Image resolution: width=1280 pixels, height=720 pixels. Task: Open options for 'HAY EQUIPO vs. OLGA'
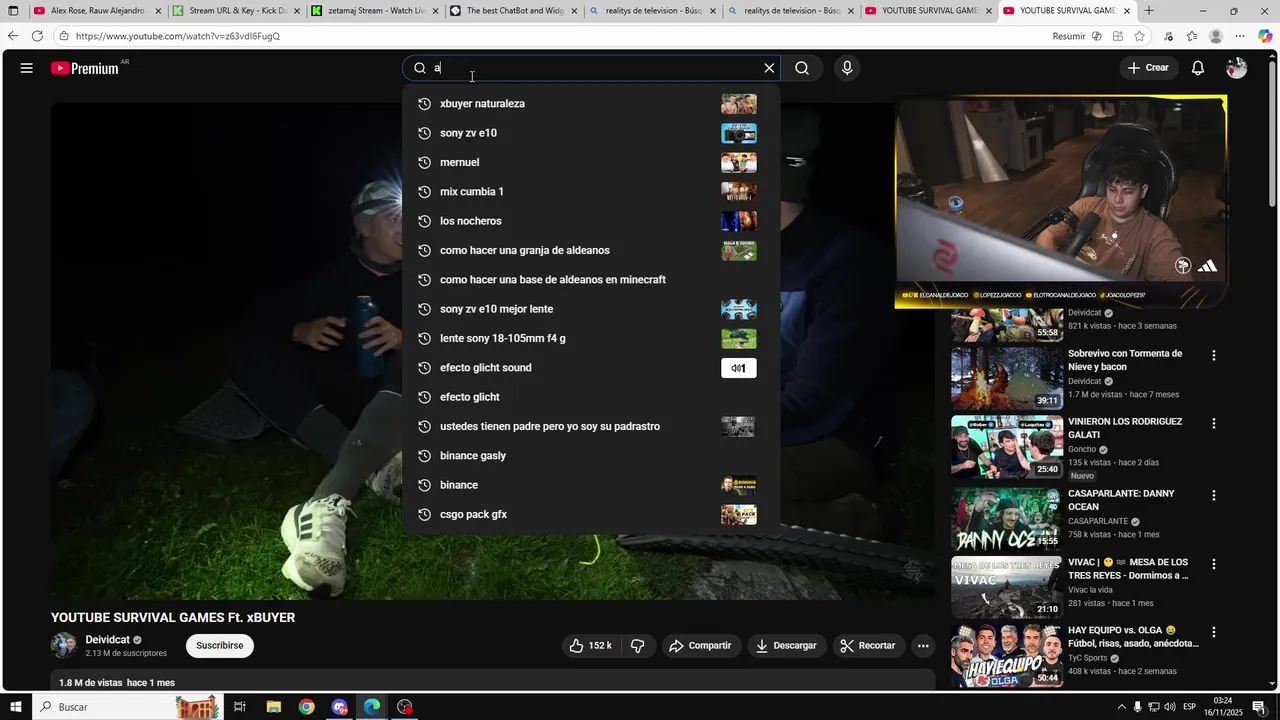(x=1214, y=633)
